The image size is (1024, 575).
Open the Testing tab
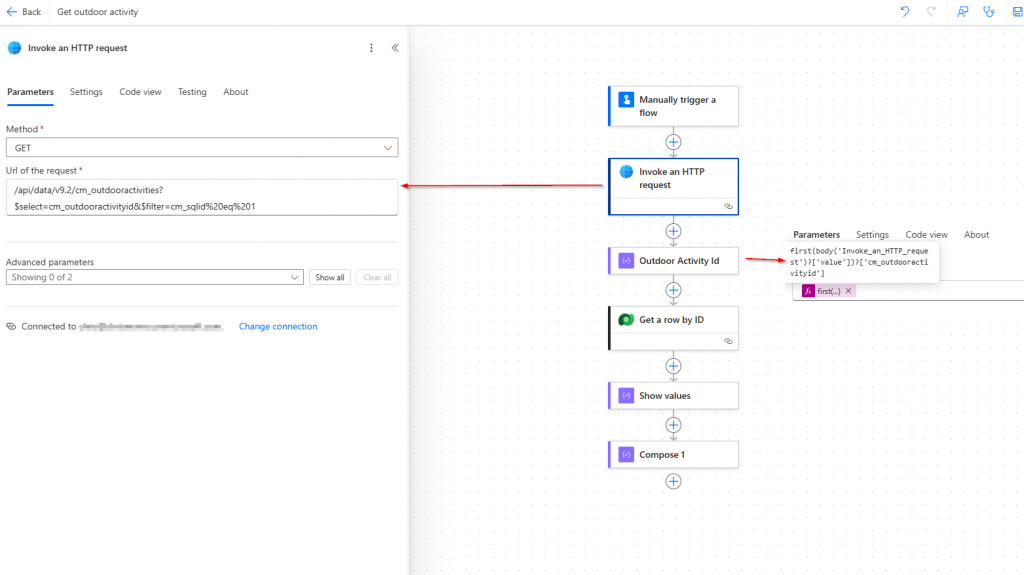tap(192, 92)
